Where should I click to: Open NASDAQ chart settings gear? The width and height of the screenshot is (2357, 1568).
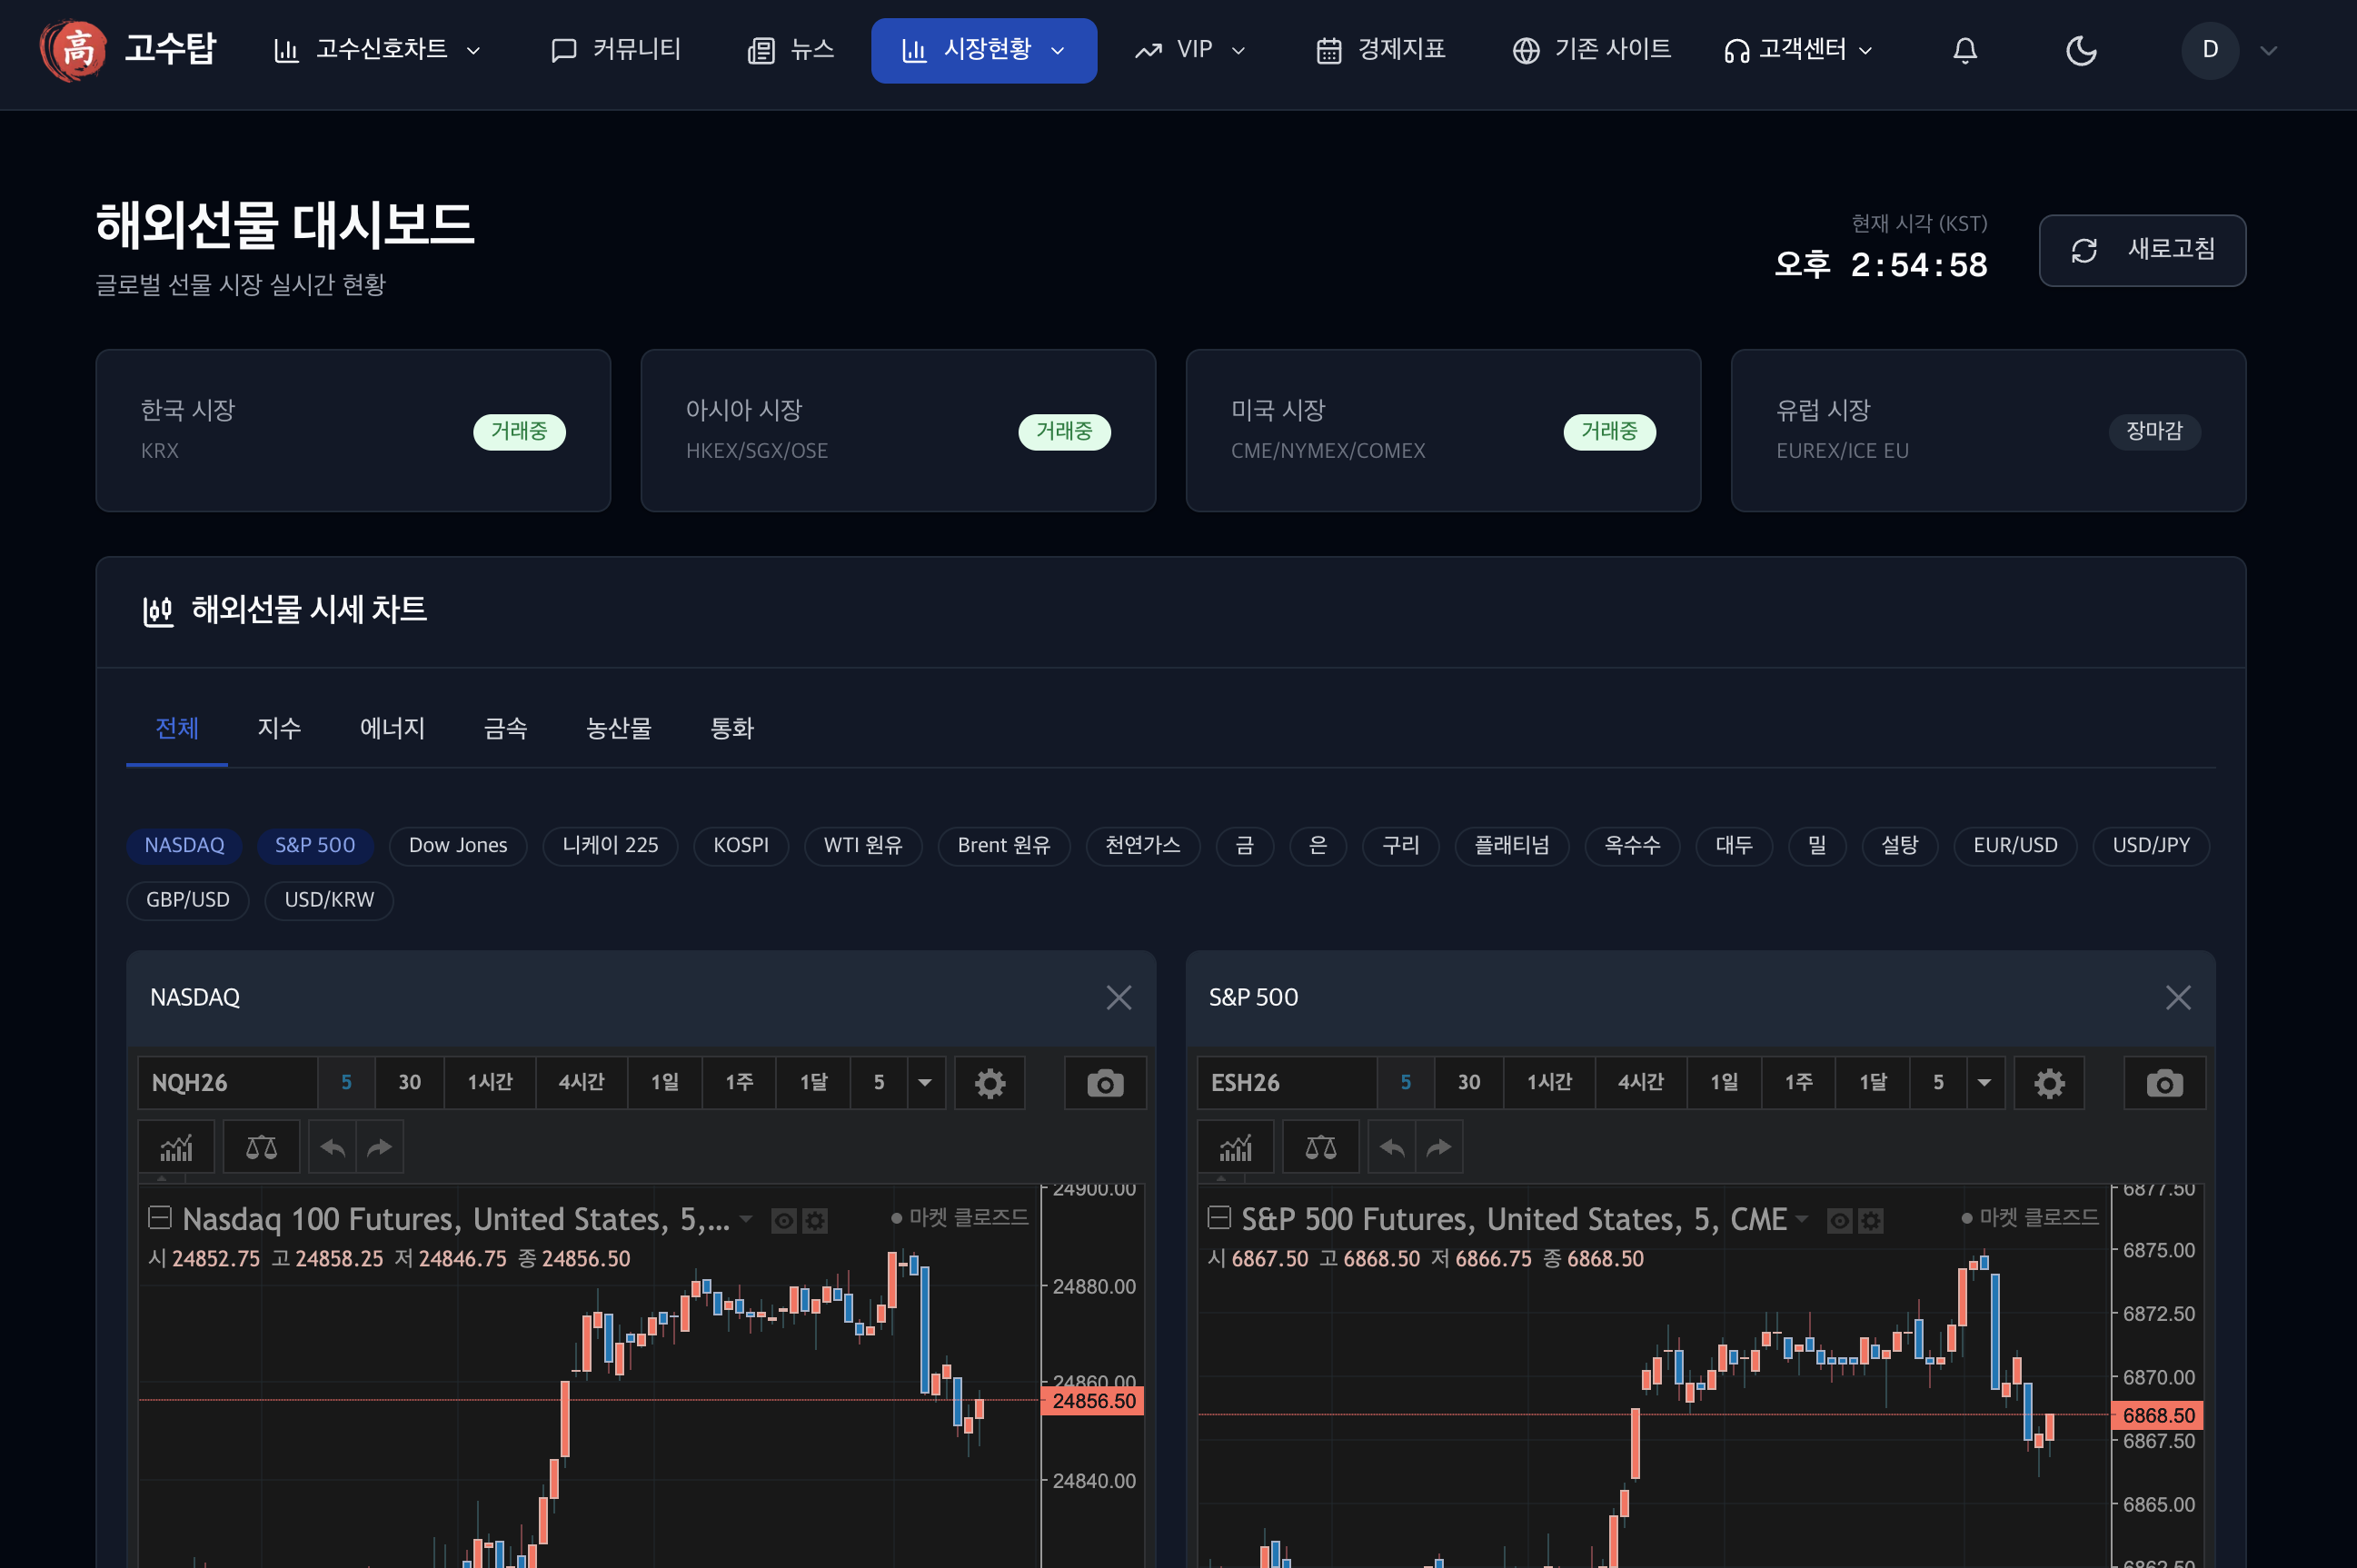click(989, 1083)
